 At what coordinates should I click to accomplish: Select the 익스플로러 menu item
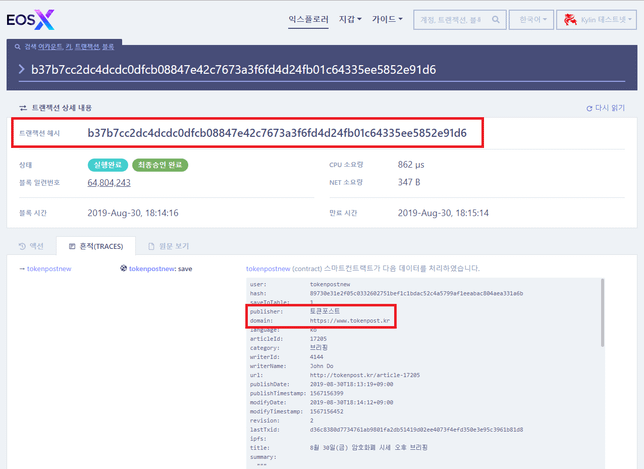[308, 19]
